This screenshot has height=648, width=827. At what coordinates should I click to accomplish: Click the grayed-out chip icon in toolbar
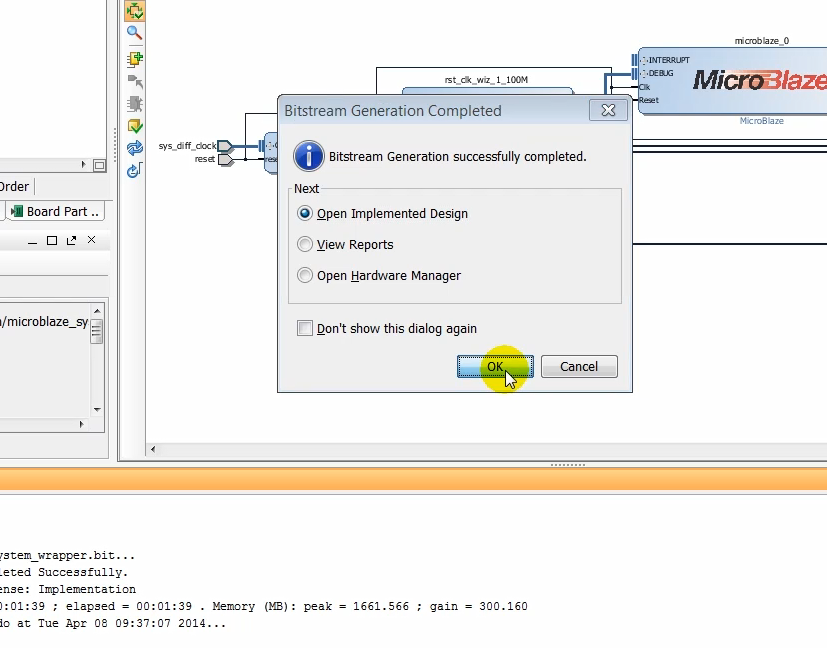[x=135, y=104]
